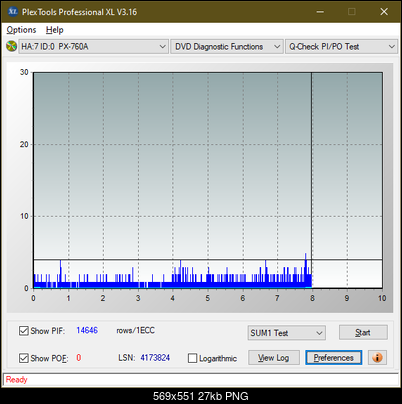
Task: Open the Preferences button
Action: click(334, 358)
